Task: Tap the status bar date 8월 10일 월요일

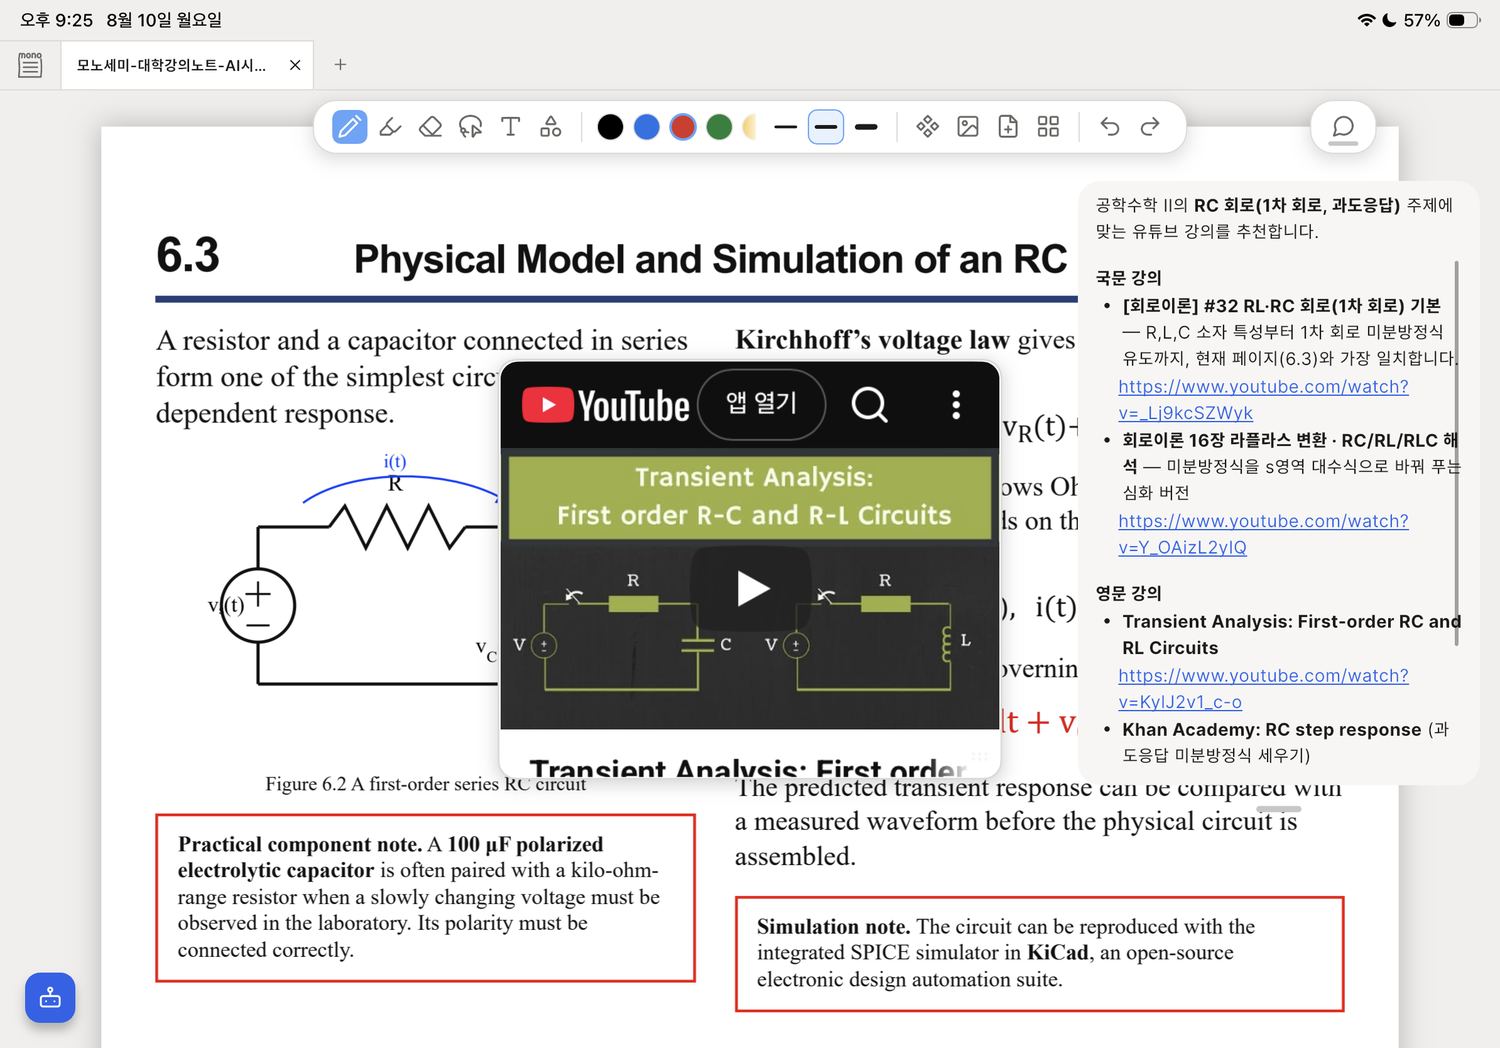Action: click(x=164, y=20)
